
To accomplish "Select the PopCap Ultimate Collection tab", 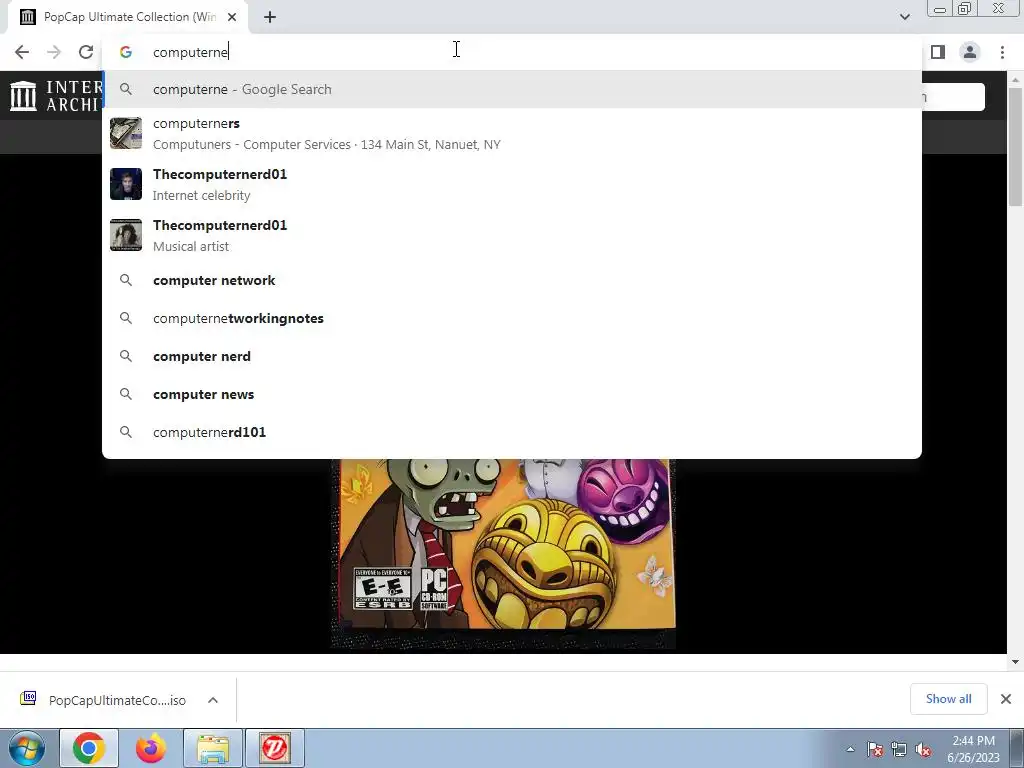I will click(129, 18).
